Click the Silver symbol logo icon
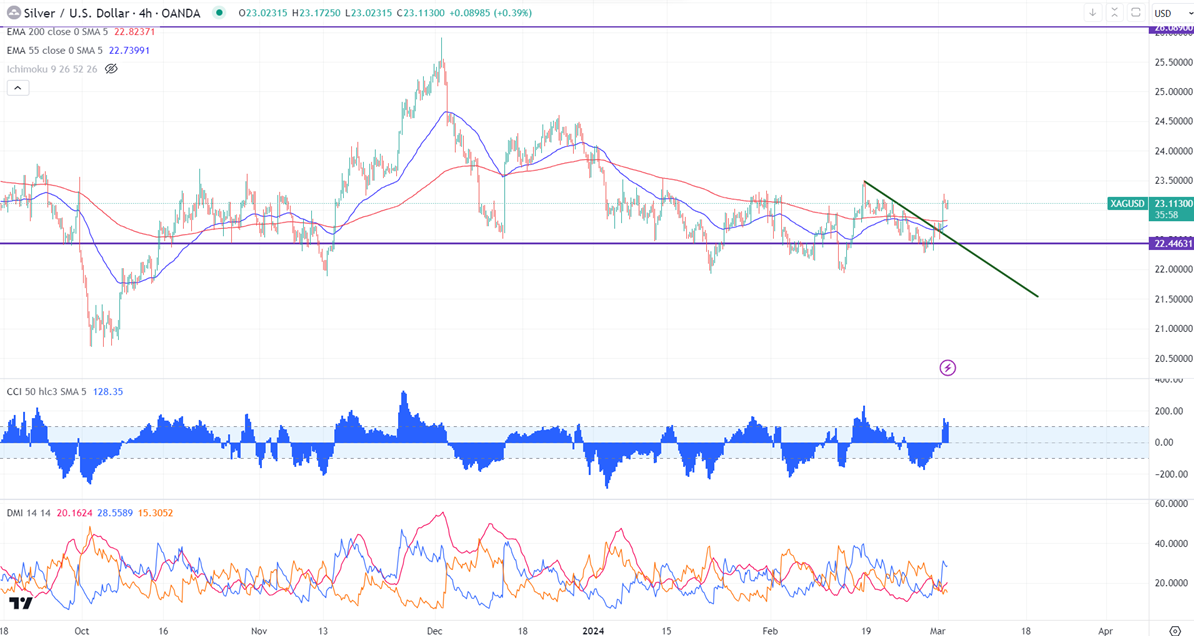 (x=9, y=13)
